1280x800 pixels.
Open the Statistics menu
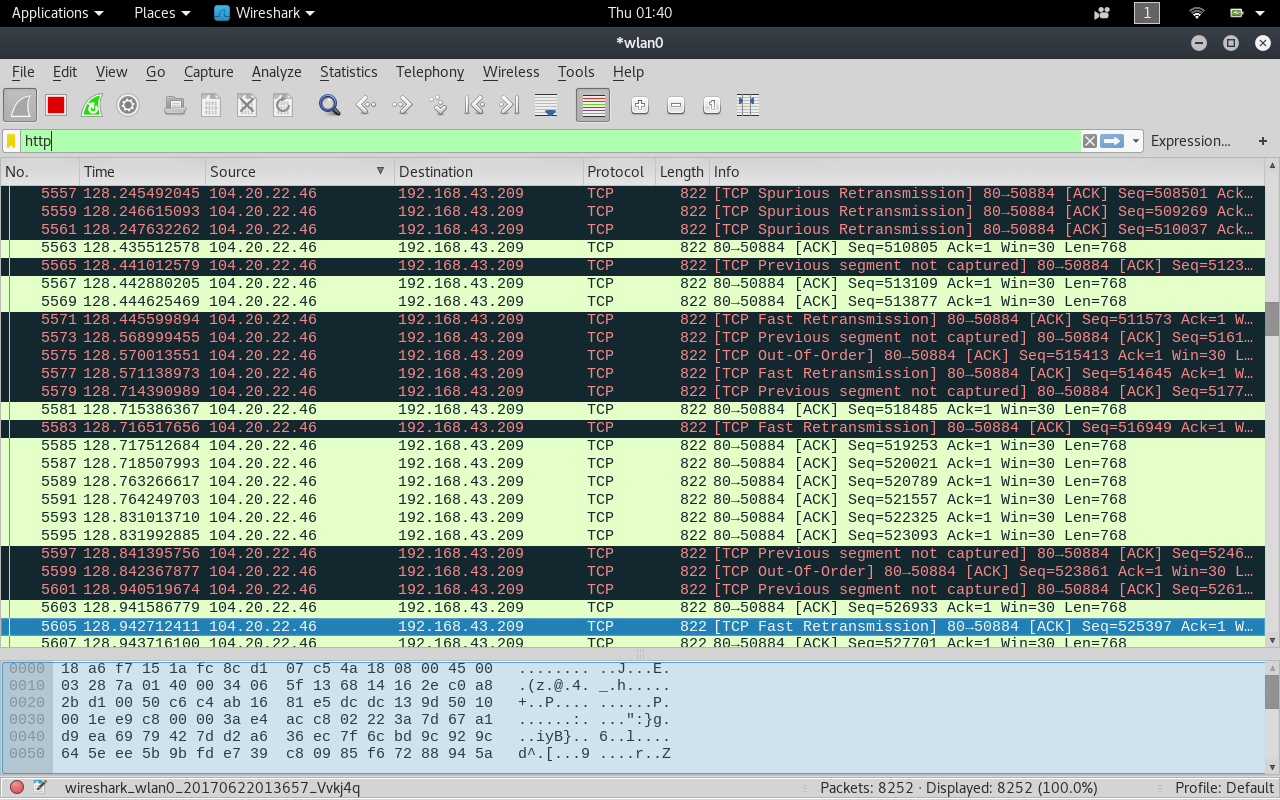pyautogui.click(x=348, y=72)
